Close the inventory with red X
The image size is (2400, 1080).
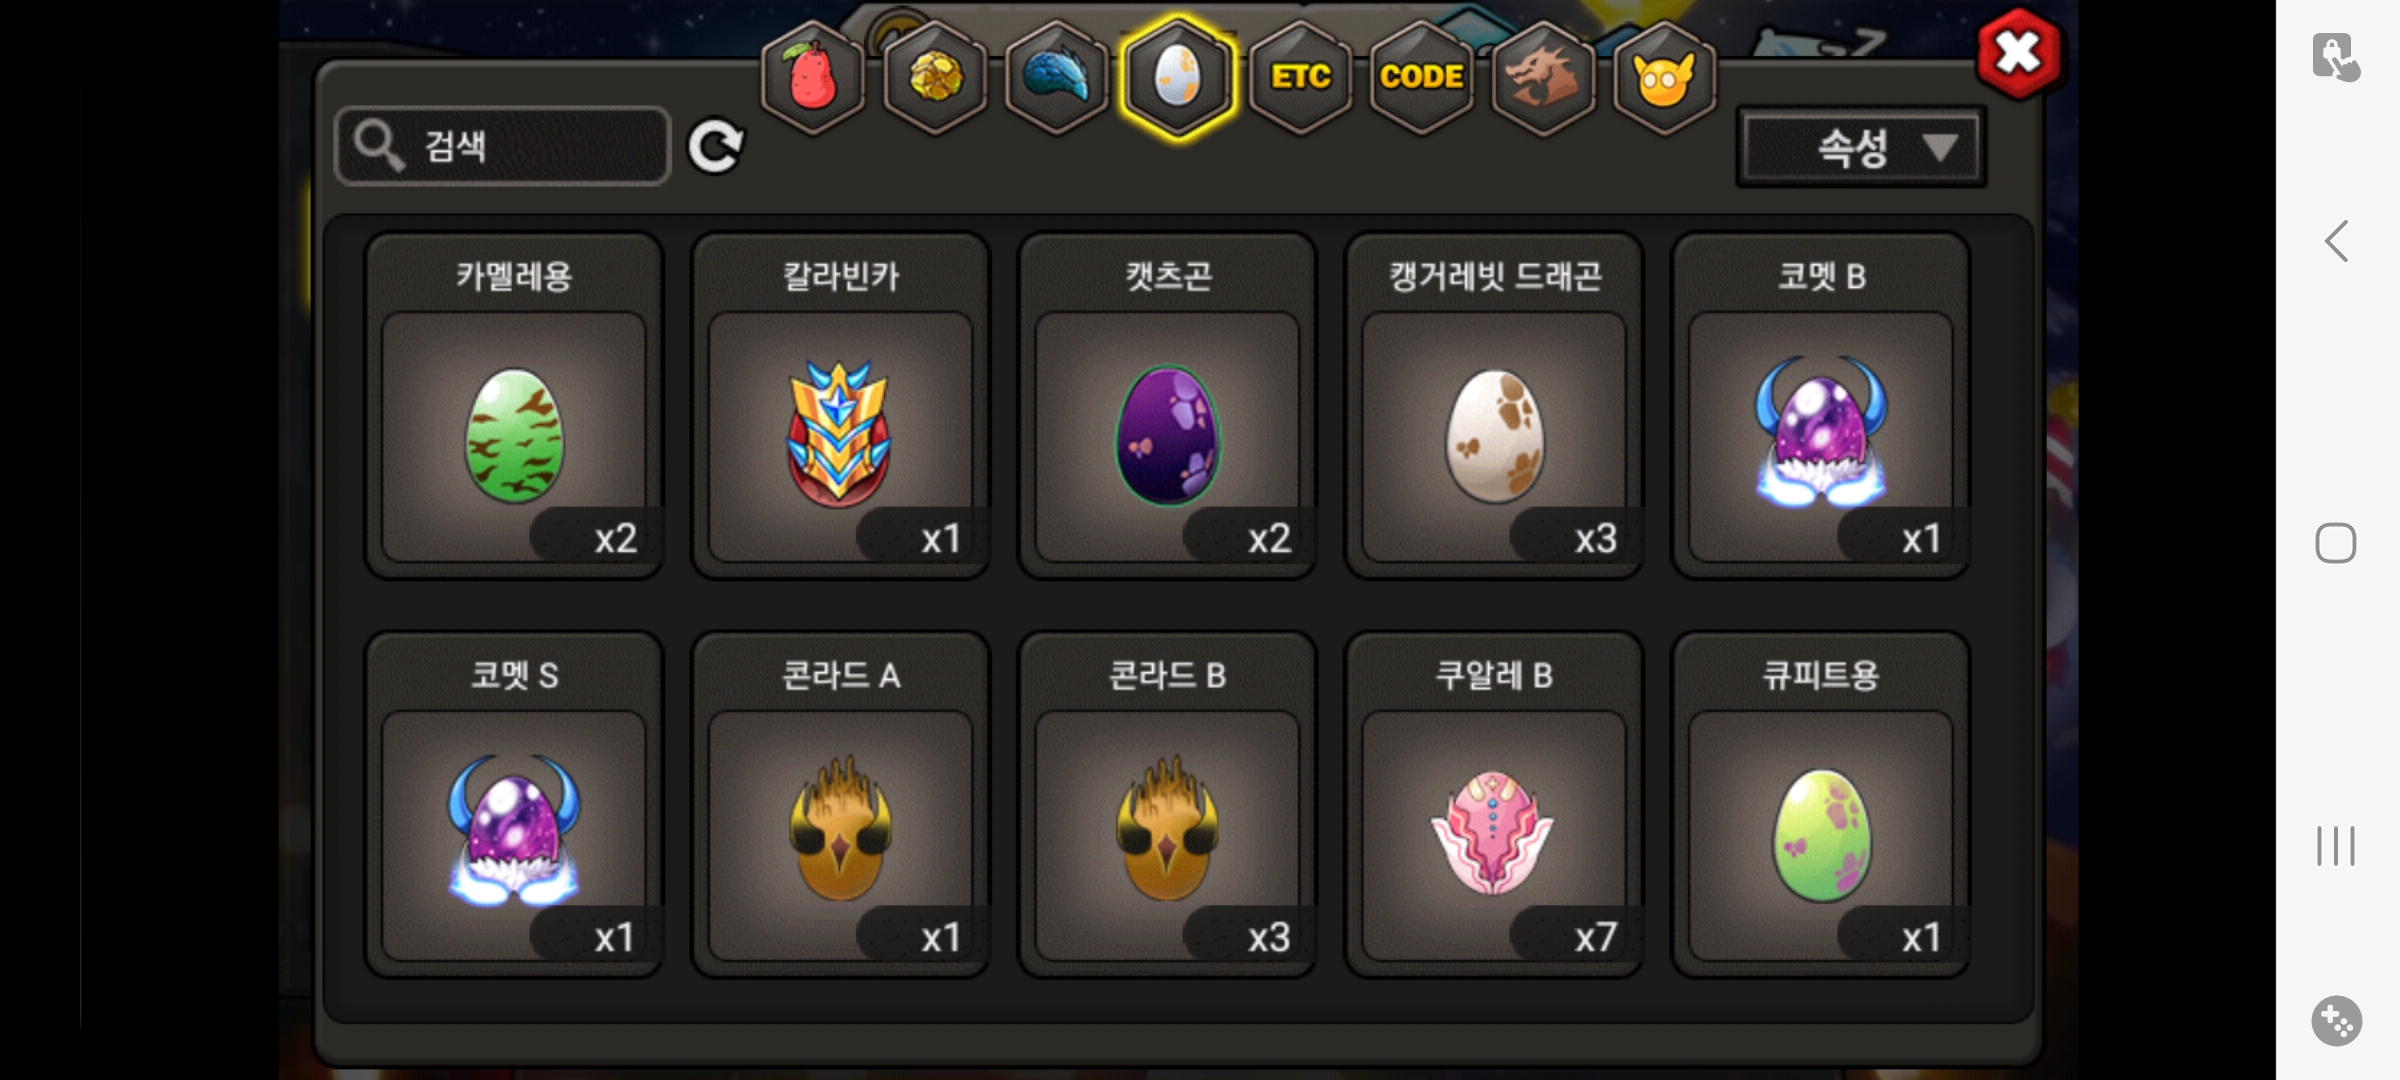click(x=2018, y=53)
